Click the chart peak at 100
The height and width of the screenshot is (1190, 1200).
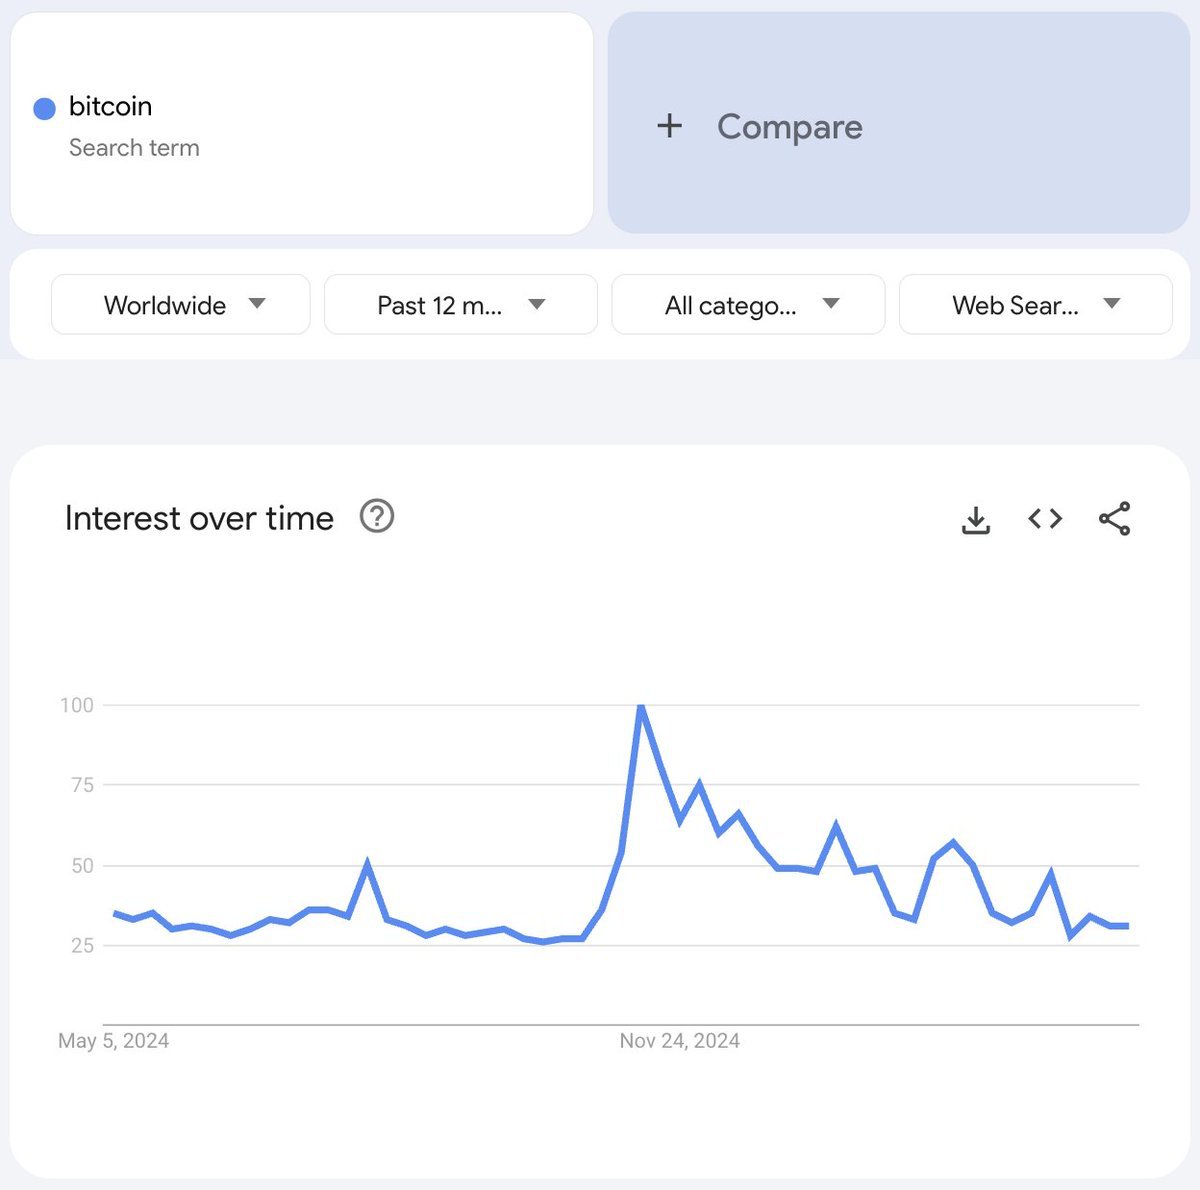(641, 707)
